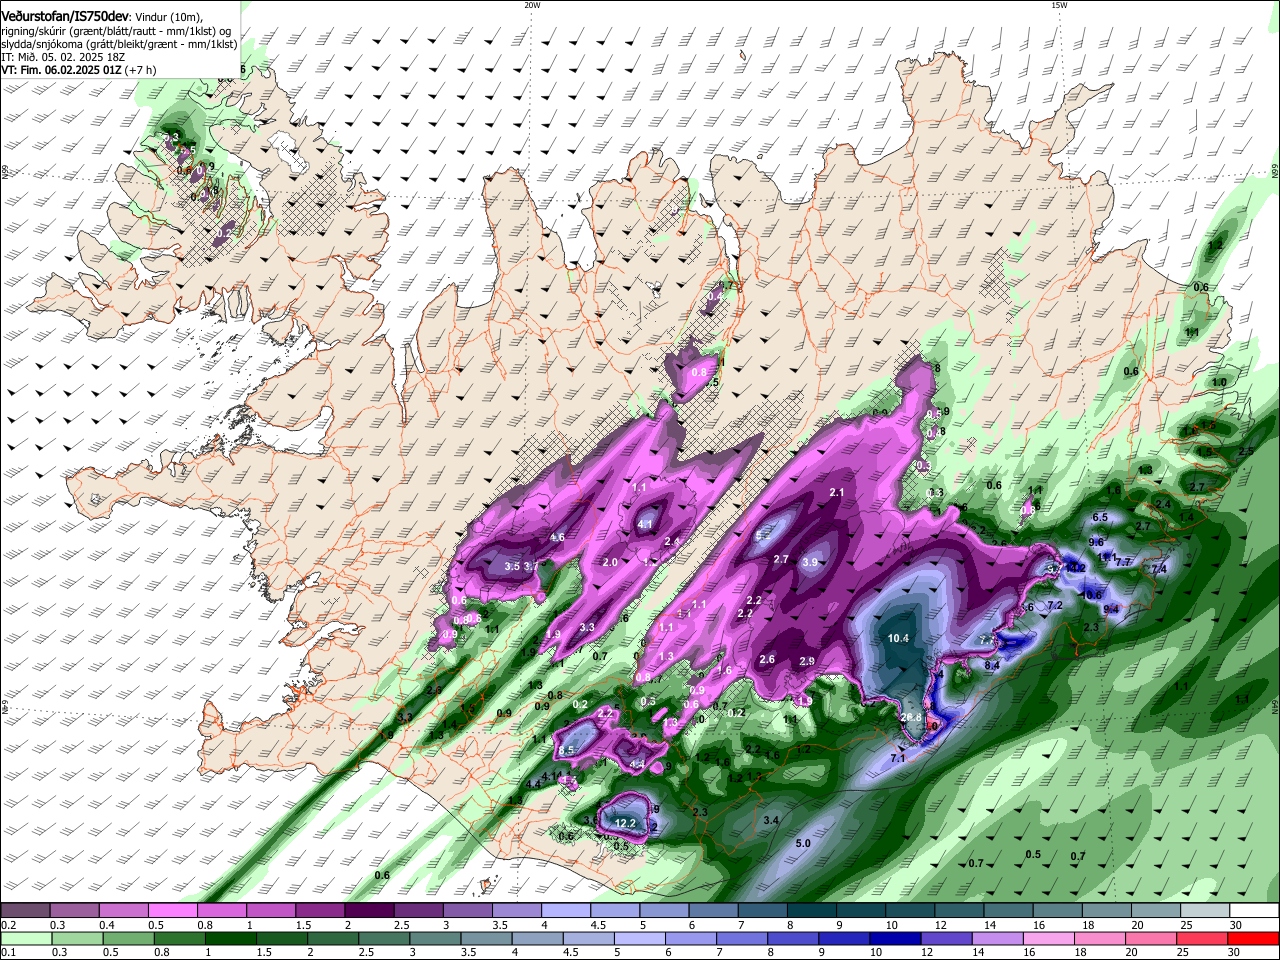Click the '12.2' precipitation value near the south coast
The height and width of the screenshot is (960, 1280).
click(x=625, y=823)
